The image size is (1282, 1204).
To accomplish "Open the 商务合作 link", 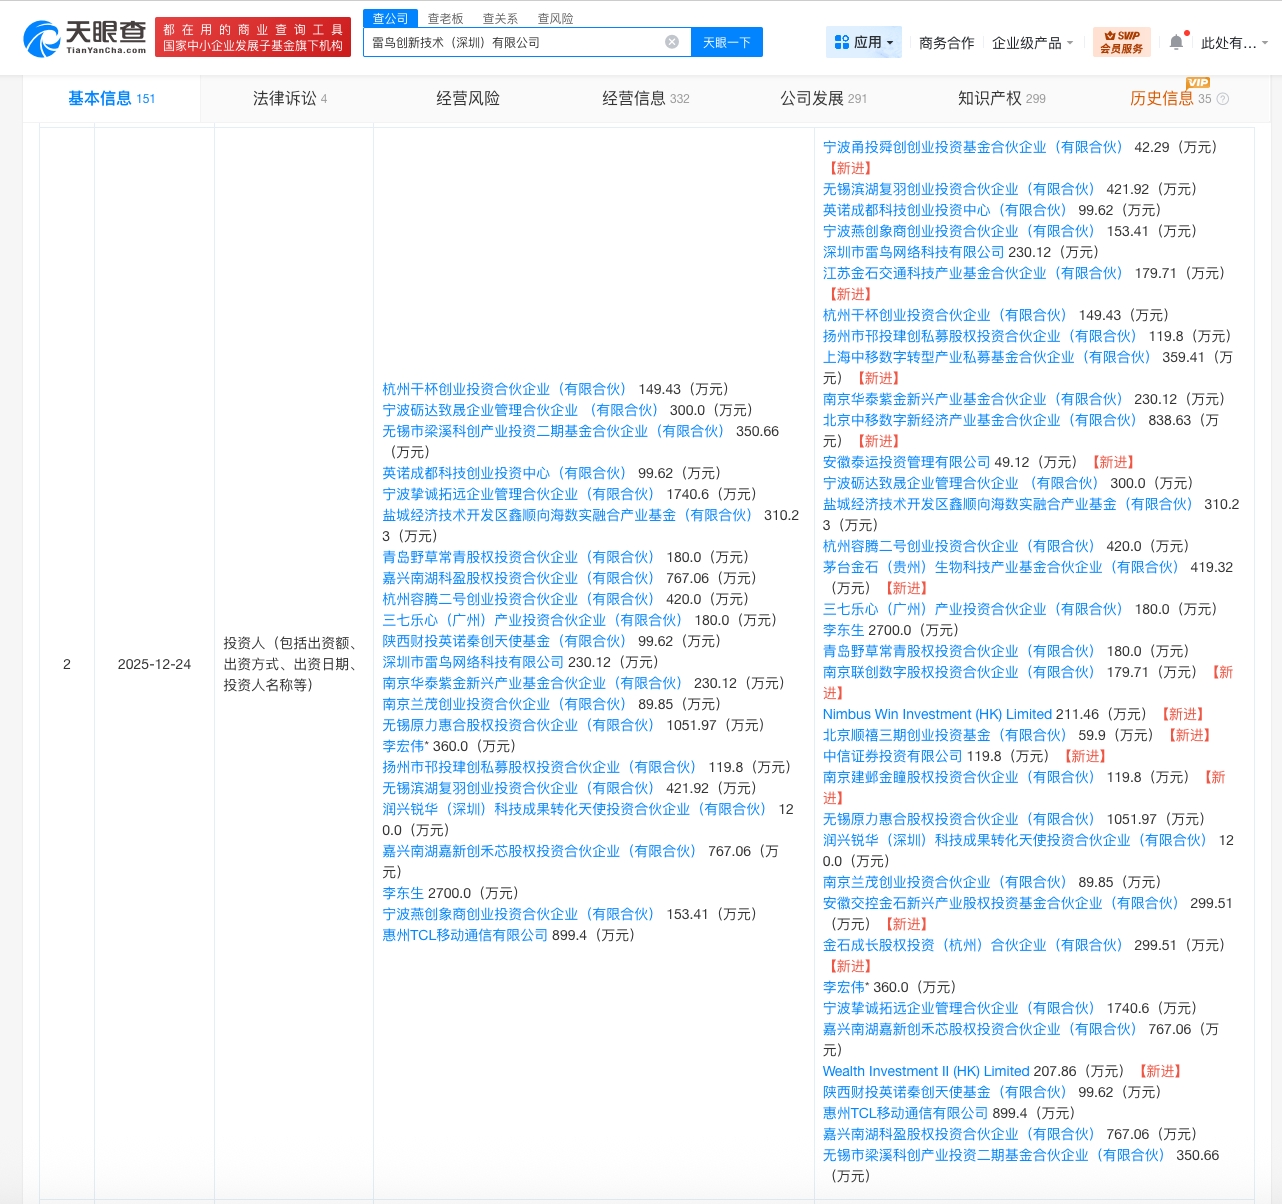I will (x=945, y=42).
